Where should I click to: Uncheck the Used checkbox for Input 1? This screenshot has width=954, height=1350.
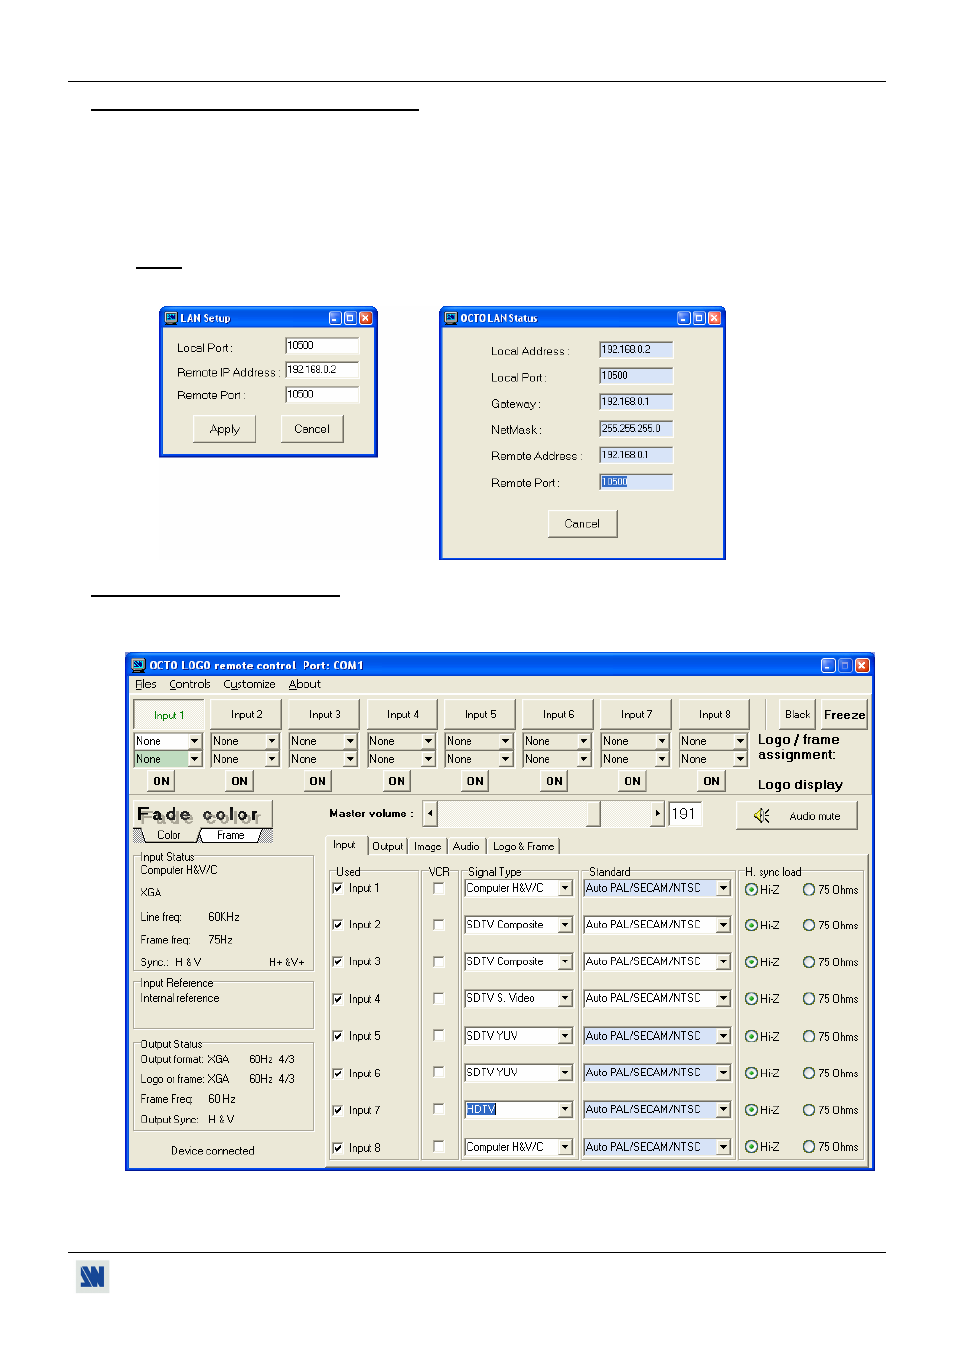tap(338, 888)
